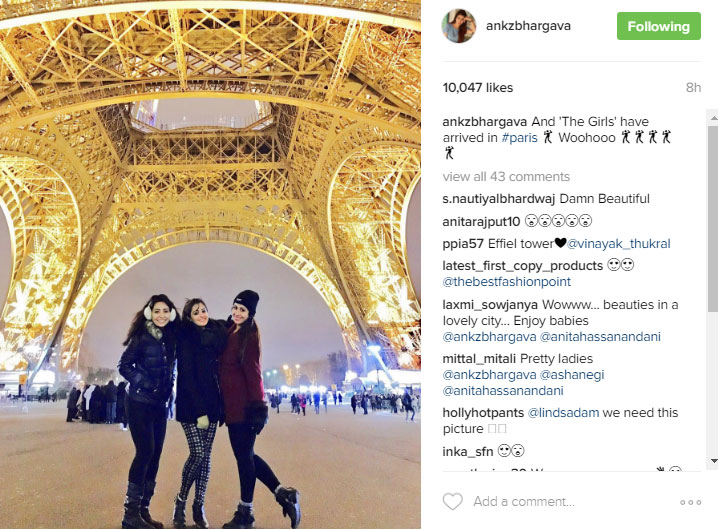Image resolution: width=718 pixels, height=529 pixels.
Task: Open ankzbhargava's profile picture avatar
Action: [459, 26]
